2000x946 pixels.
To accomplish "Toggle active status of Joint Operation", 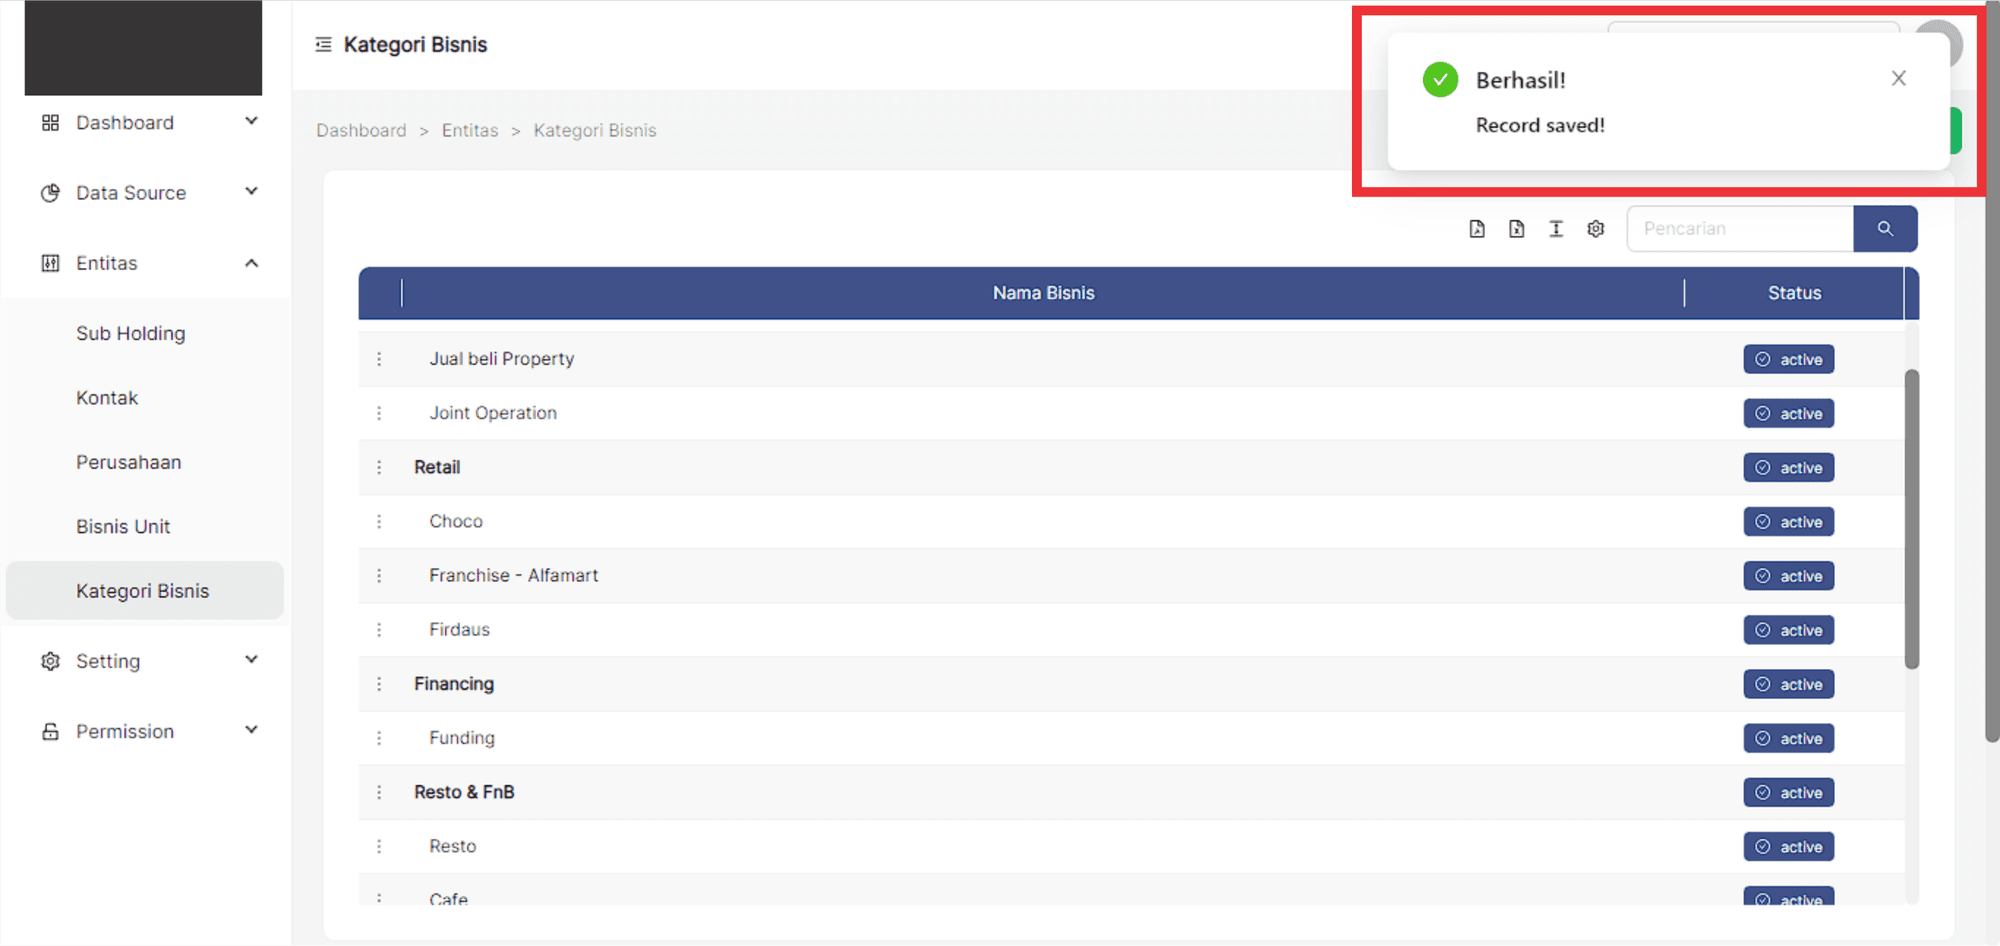I will coord(1788,414).
